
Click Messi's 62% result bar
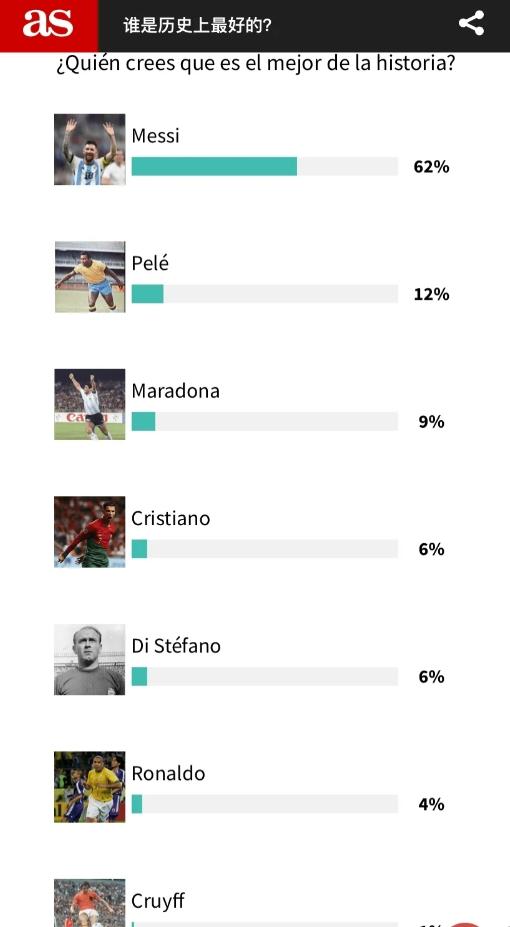[265, 166]
